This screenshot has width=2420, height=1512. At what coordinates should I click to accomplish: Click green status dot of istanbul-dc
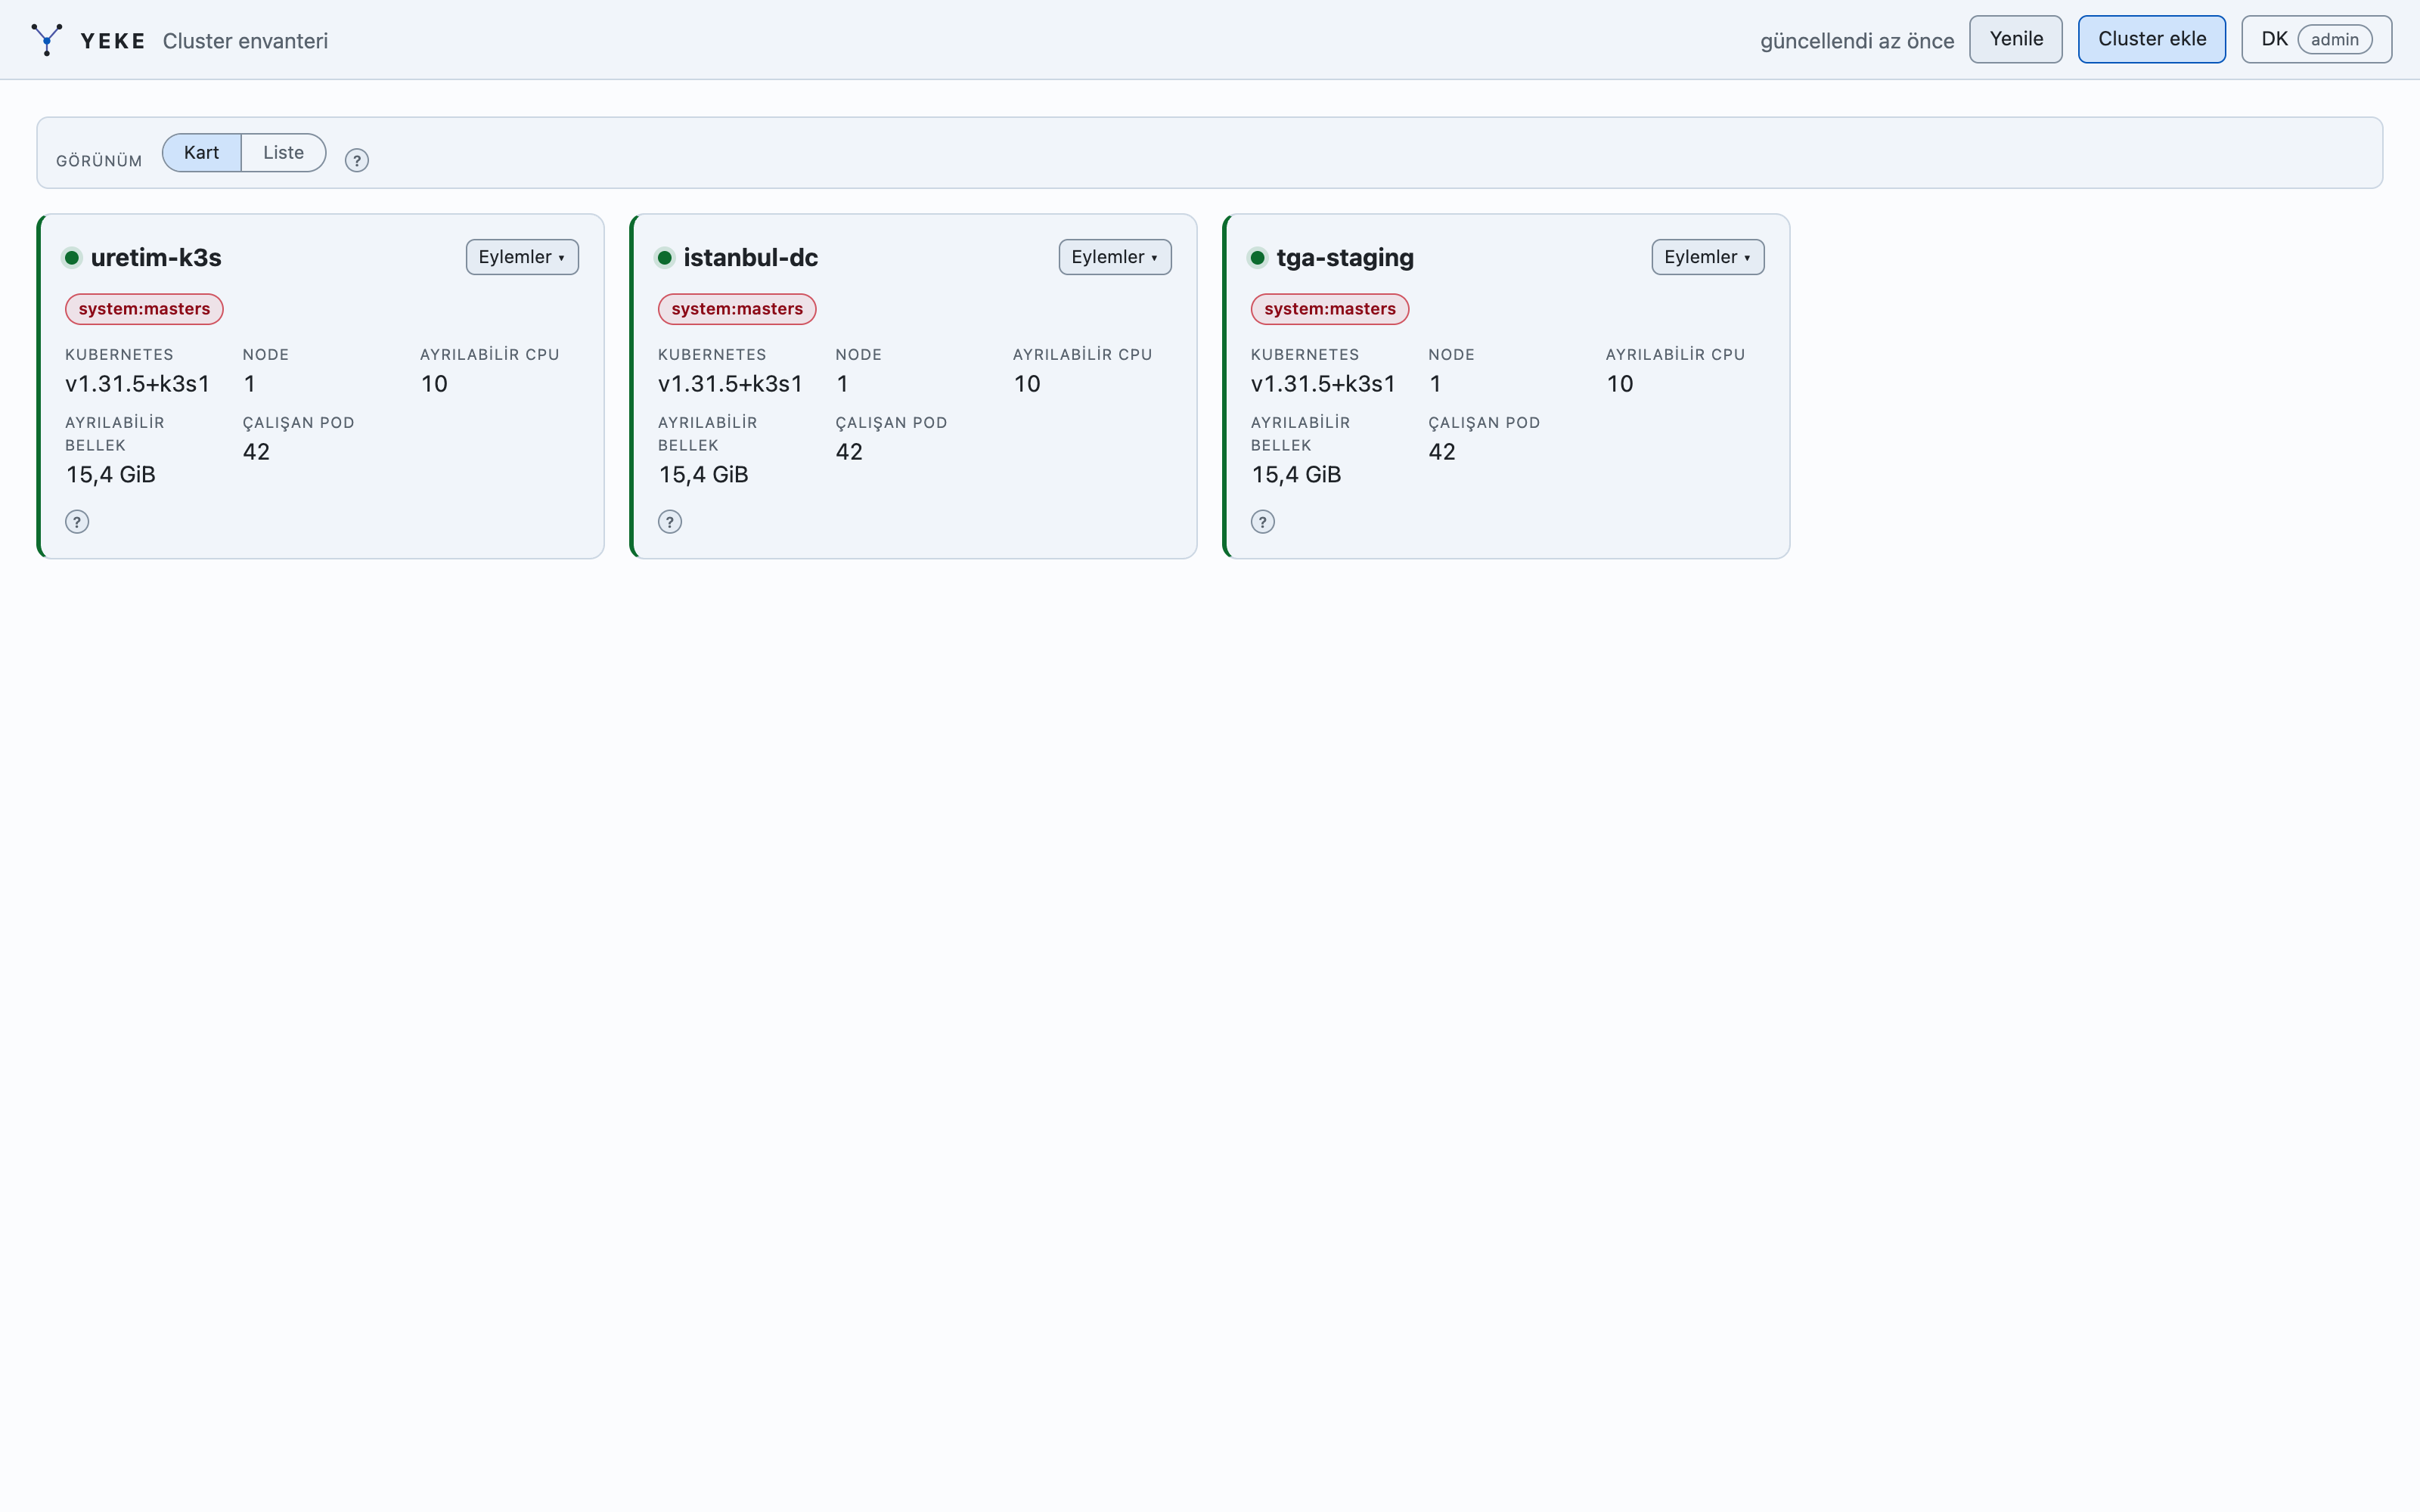click(665, 258)
